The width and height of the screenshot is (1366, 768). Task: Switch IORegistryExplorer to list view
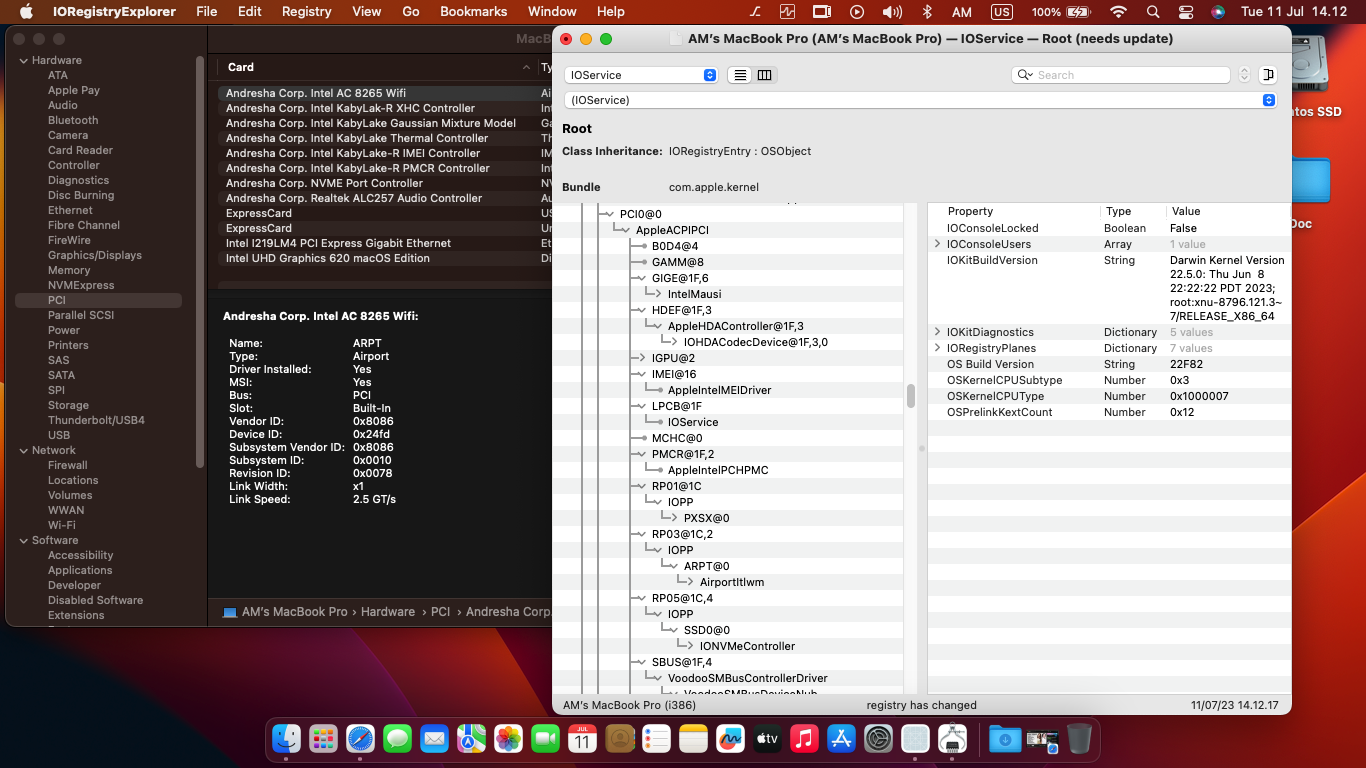(x=740, y=75)
